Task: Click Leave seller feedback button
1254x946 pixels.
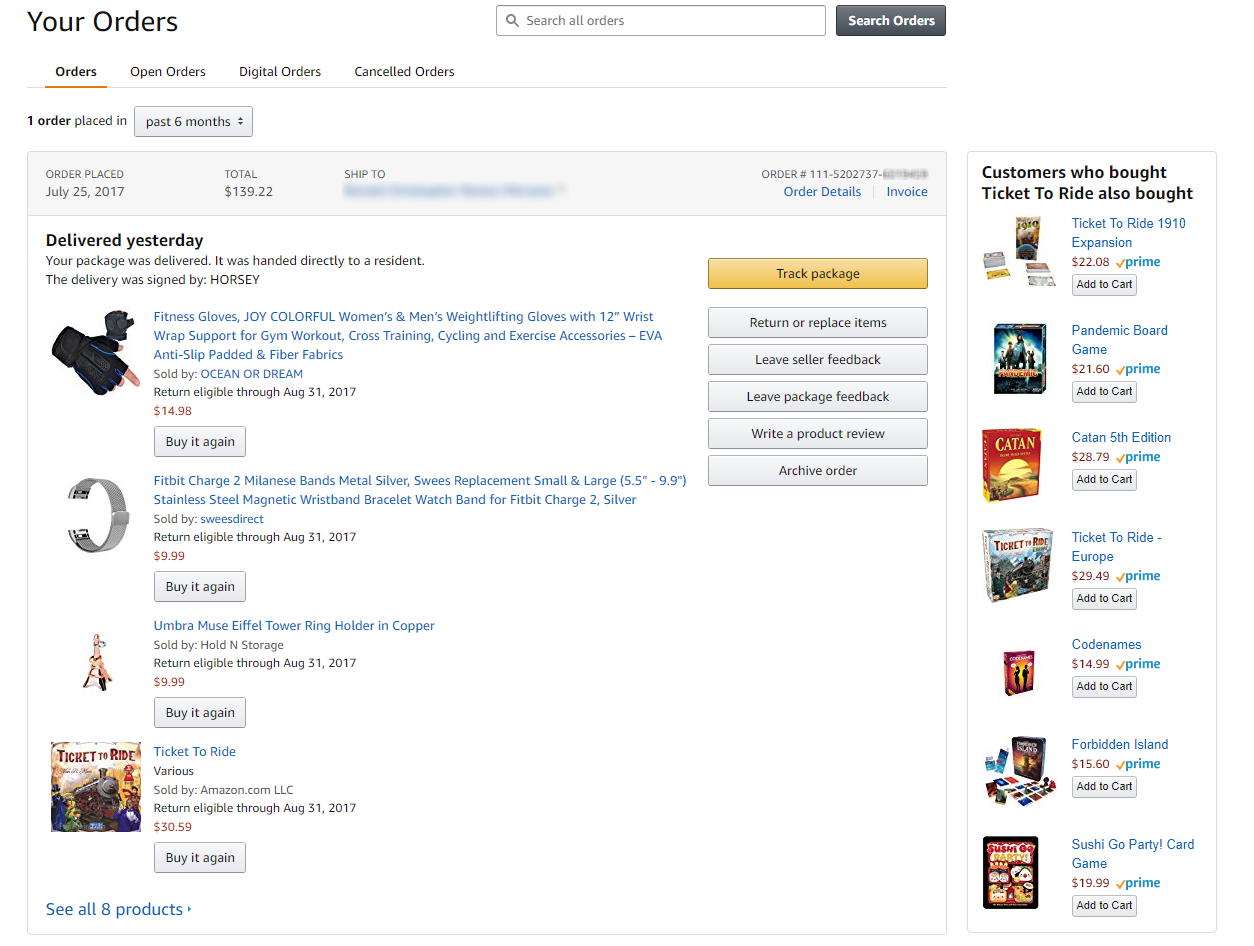Action: coord(818,360)
